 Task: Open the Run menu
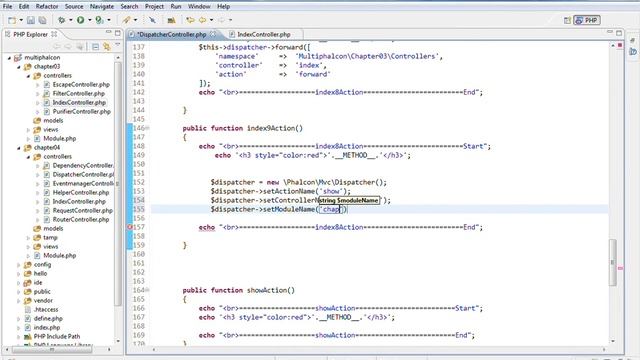(176, 7)
